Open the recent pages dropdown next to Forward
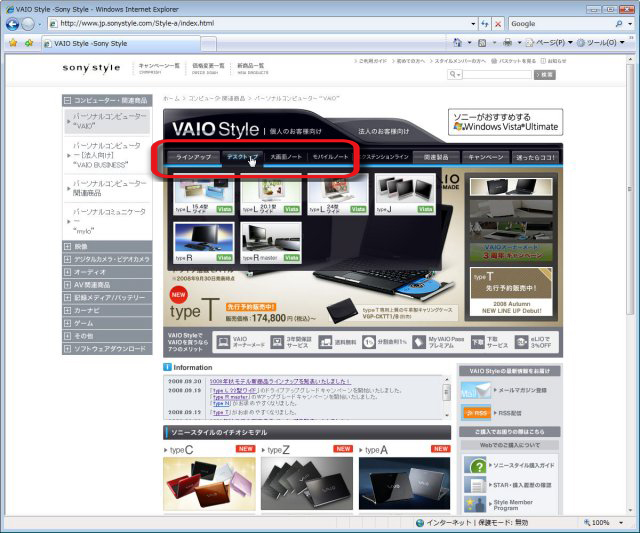Viewport: 640px width, 533px height. coord(40,24)
